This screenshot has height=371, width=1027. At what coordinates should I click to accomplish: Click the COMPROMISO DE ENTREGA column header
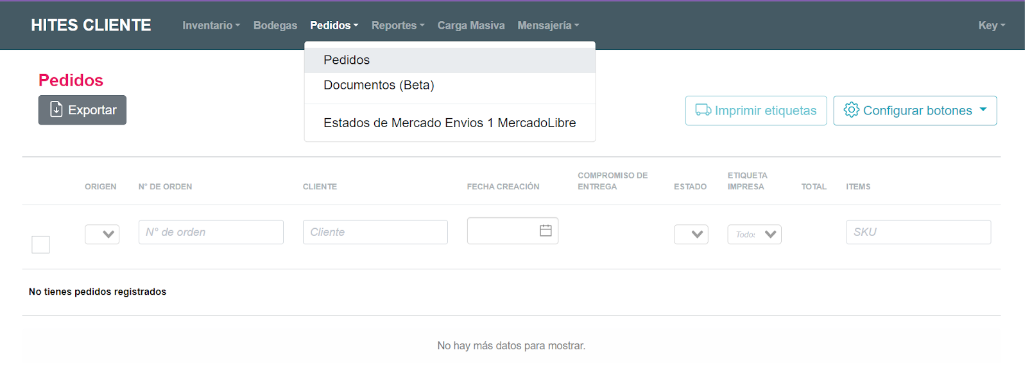click(x=612, y=181)
